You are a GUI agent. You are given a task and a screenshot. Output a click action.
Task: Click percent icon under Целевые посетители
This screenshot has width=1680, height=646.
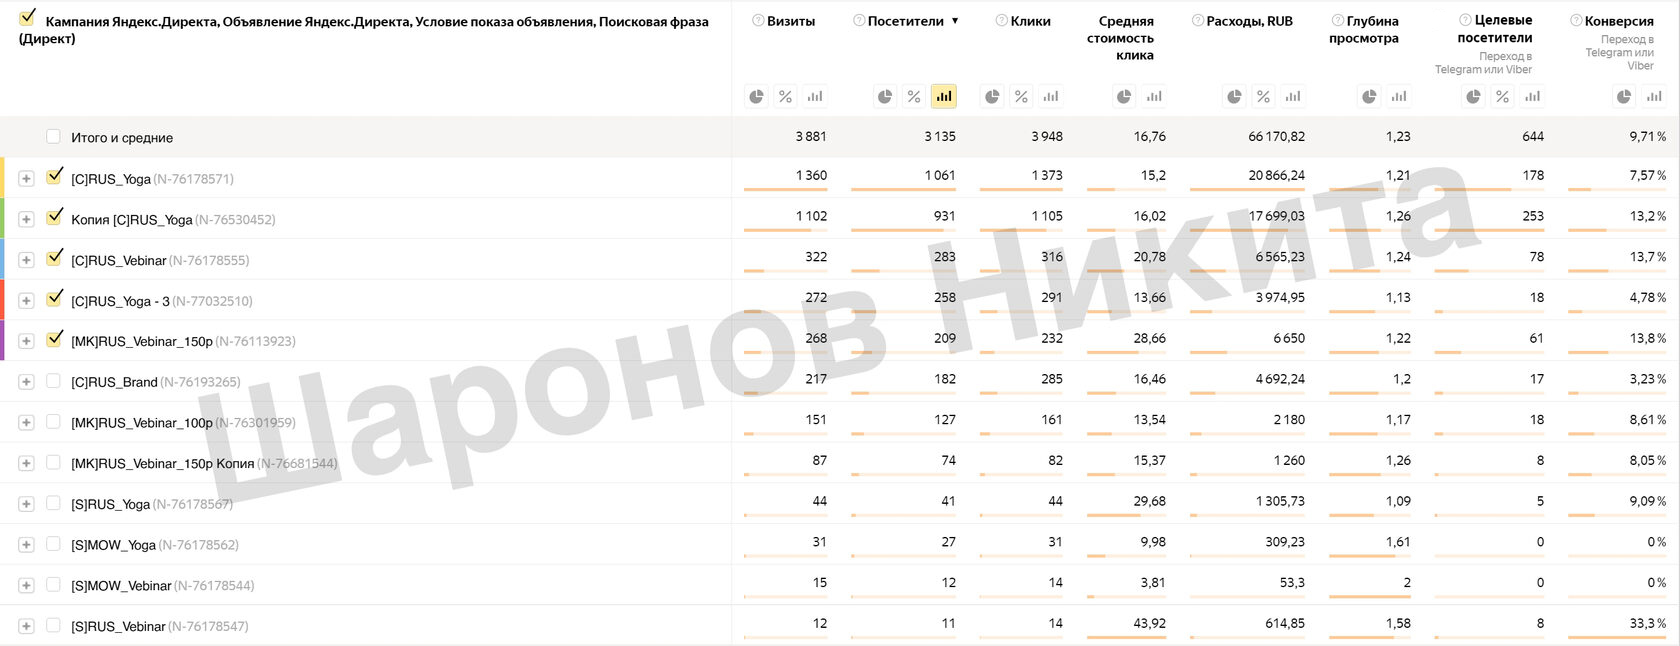pyautogui.click(x=1502, y=96)
